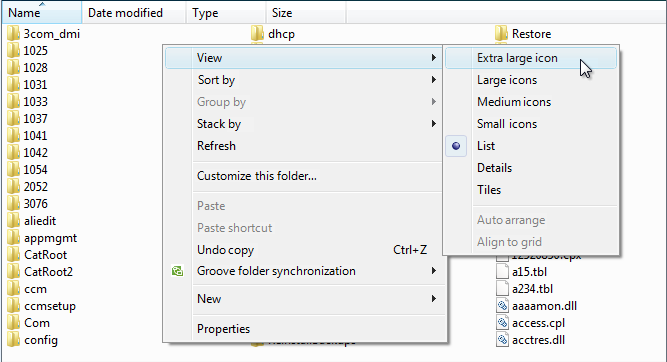Select the 1025 folder icon
This screenshot has width=667, height=362.
click(13, 51)
